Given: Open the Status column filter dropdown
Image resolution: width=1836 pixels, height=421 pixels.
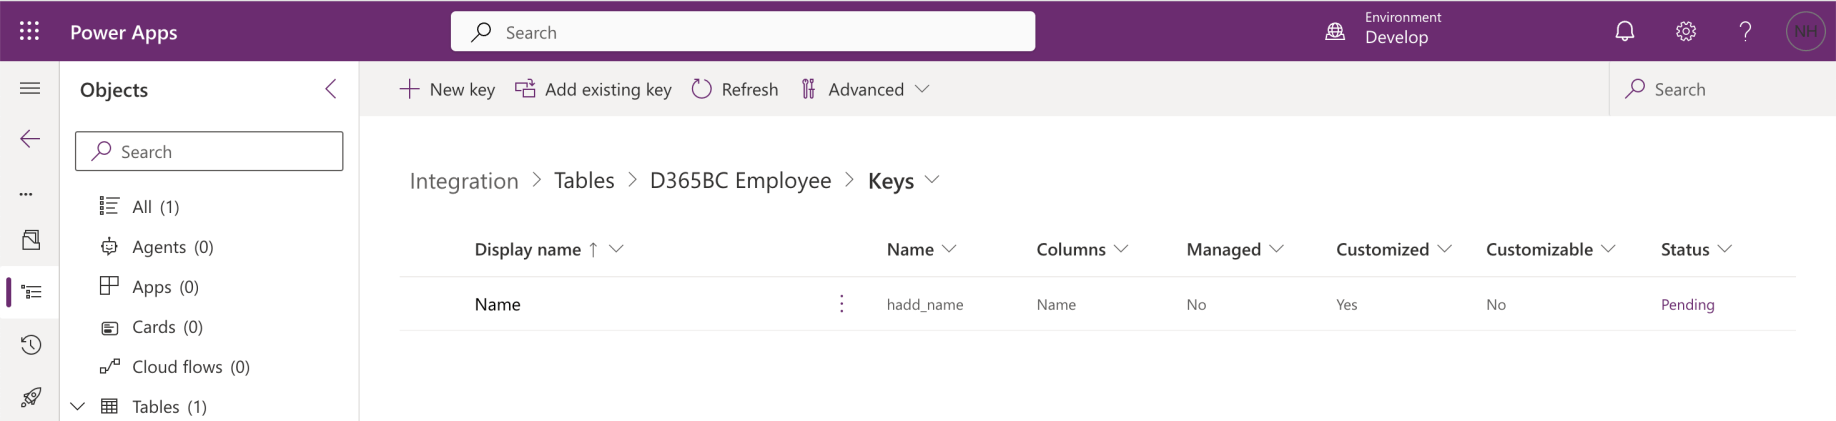Looking at the screenshot, I should (1725, 249).
